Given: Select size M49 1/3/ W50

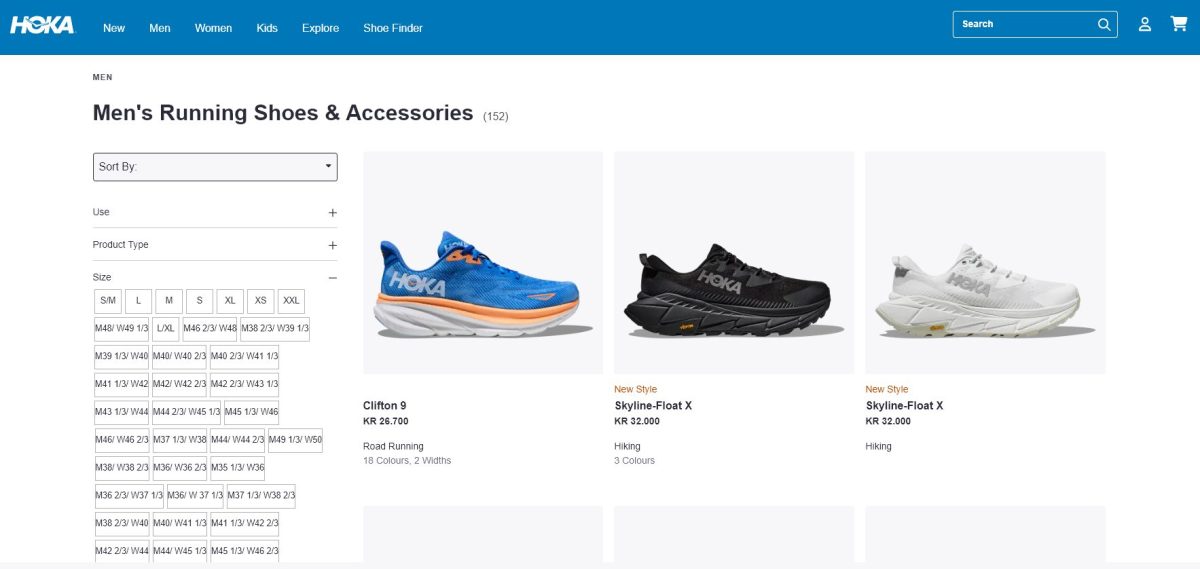Looking at the screenshot, I should click(x=295, y=440).
